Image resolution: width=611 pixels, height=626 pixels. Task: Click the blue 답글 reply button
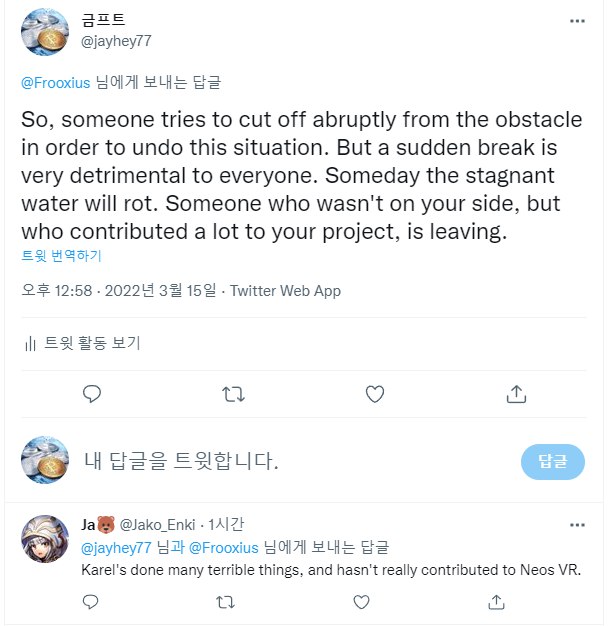[552, 461]
